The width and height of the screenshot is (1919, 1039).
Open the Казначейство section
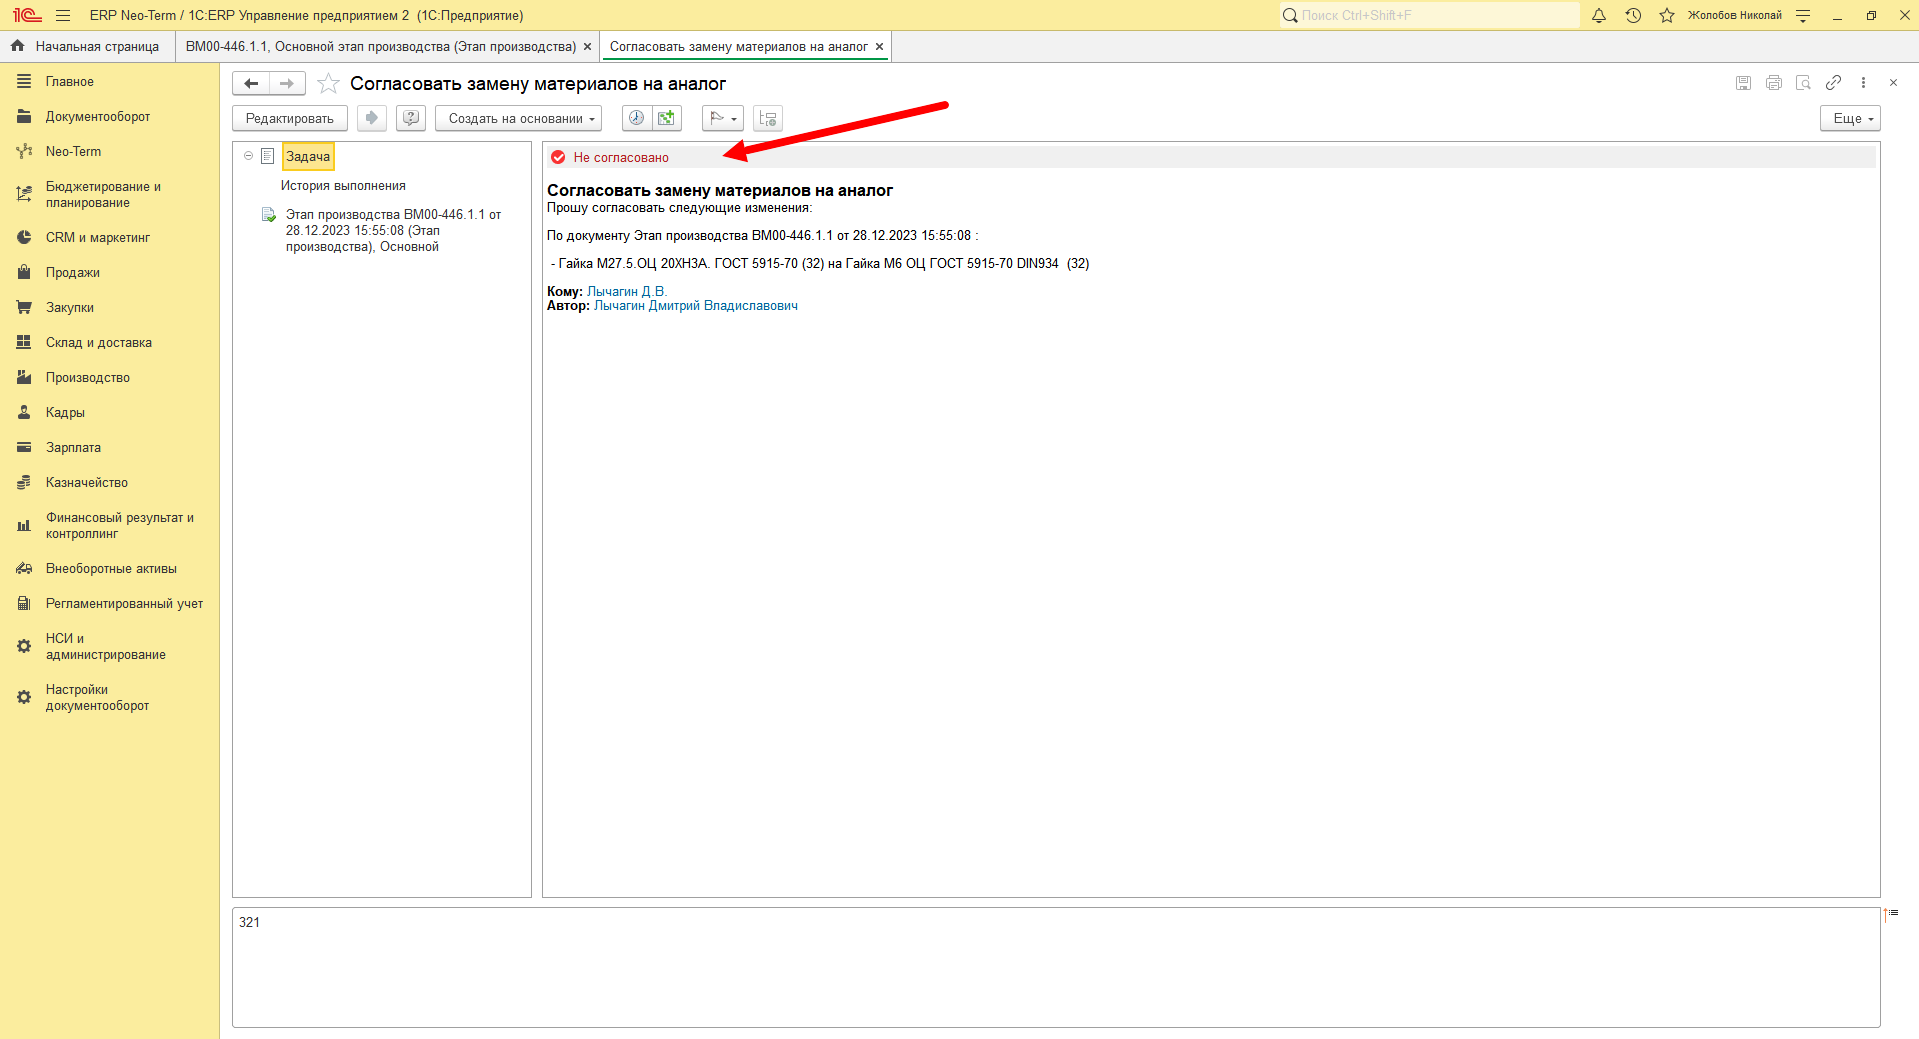[87, 483]
